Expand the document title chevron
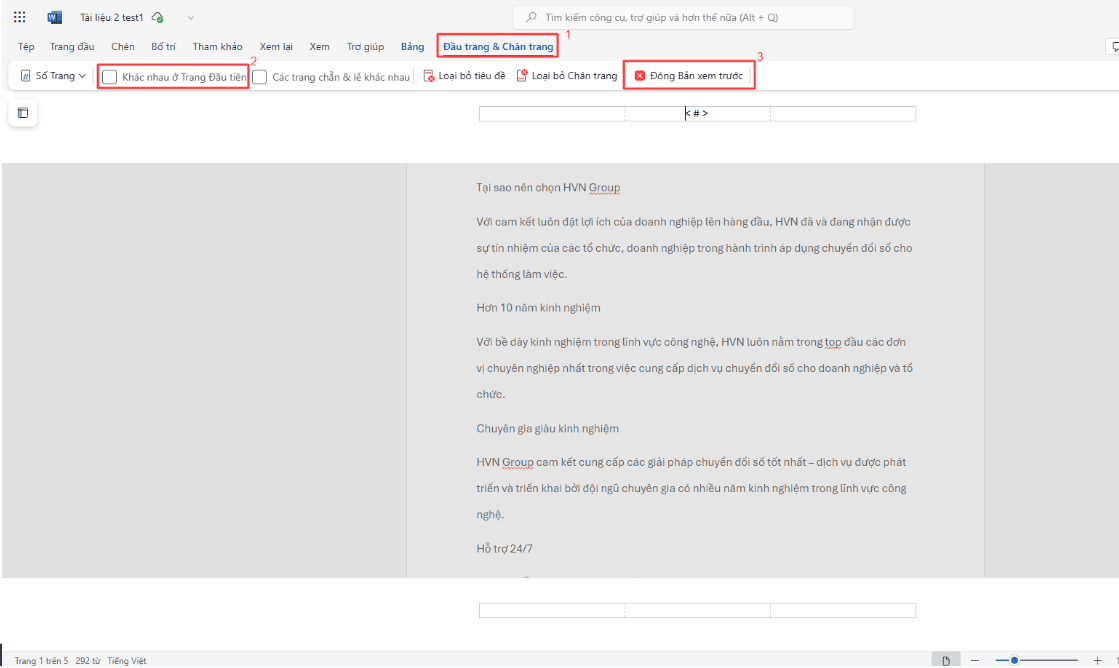The height and width of the screenshot is (668, 1119). pos(191,17)
